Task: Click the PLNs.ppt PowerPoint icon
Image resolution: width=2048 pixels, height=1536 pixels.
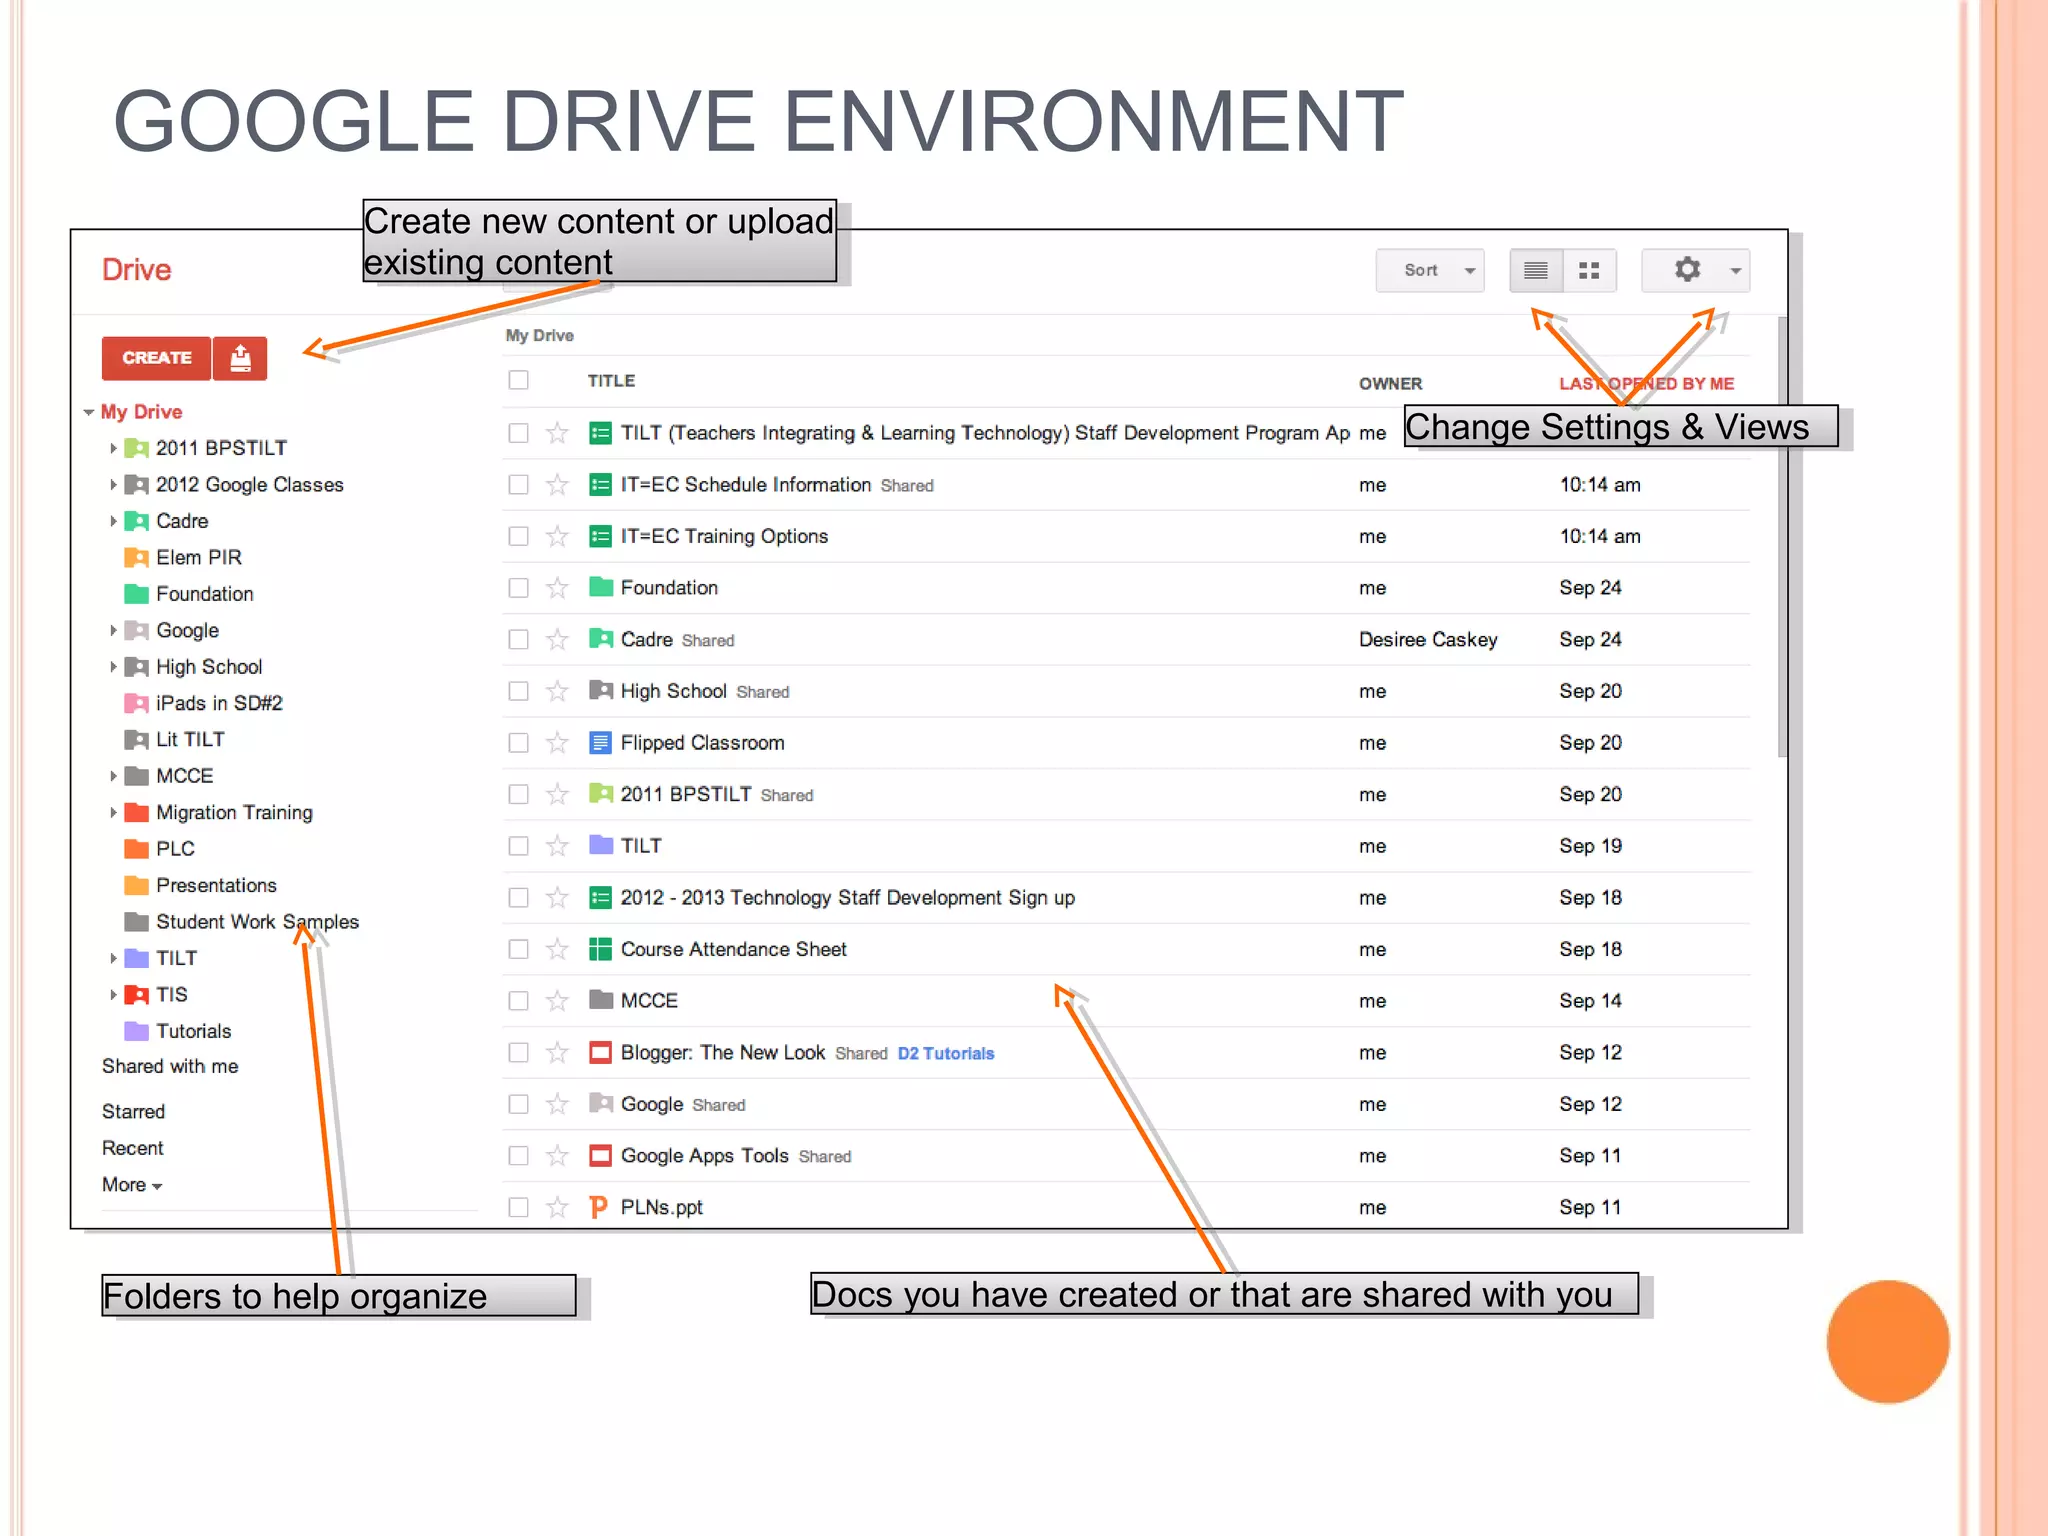Action: tap(599, 1207)
